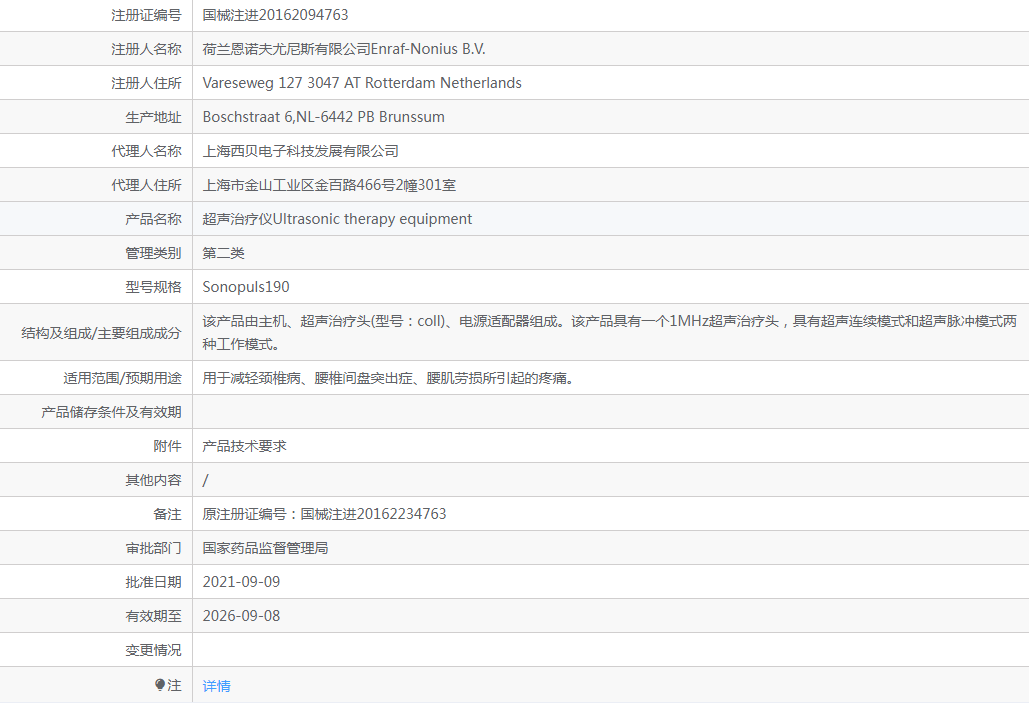The width and height of the screenshot is (1029, 703).
Task: Click the 结构及组成/主要组成成分 label
Action: point(101,333)
